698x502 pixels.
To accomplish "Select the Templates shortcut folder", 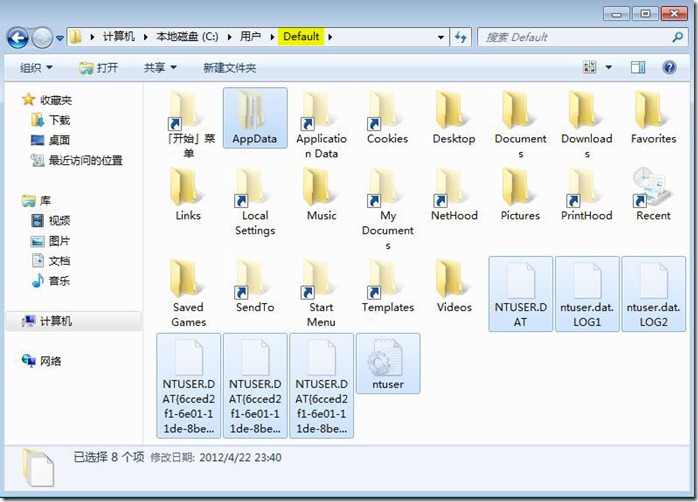I will pyautogui.click(x=387, y=287).
